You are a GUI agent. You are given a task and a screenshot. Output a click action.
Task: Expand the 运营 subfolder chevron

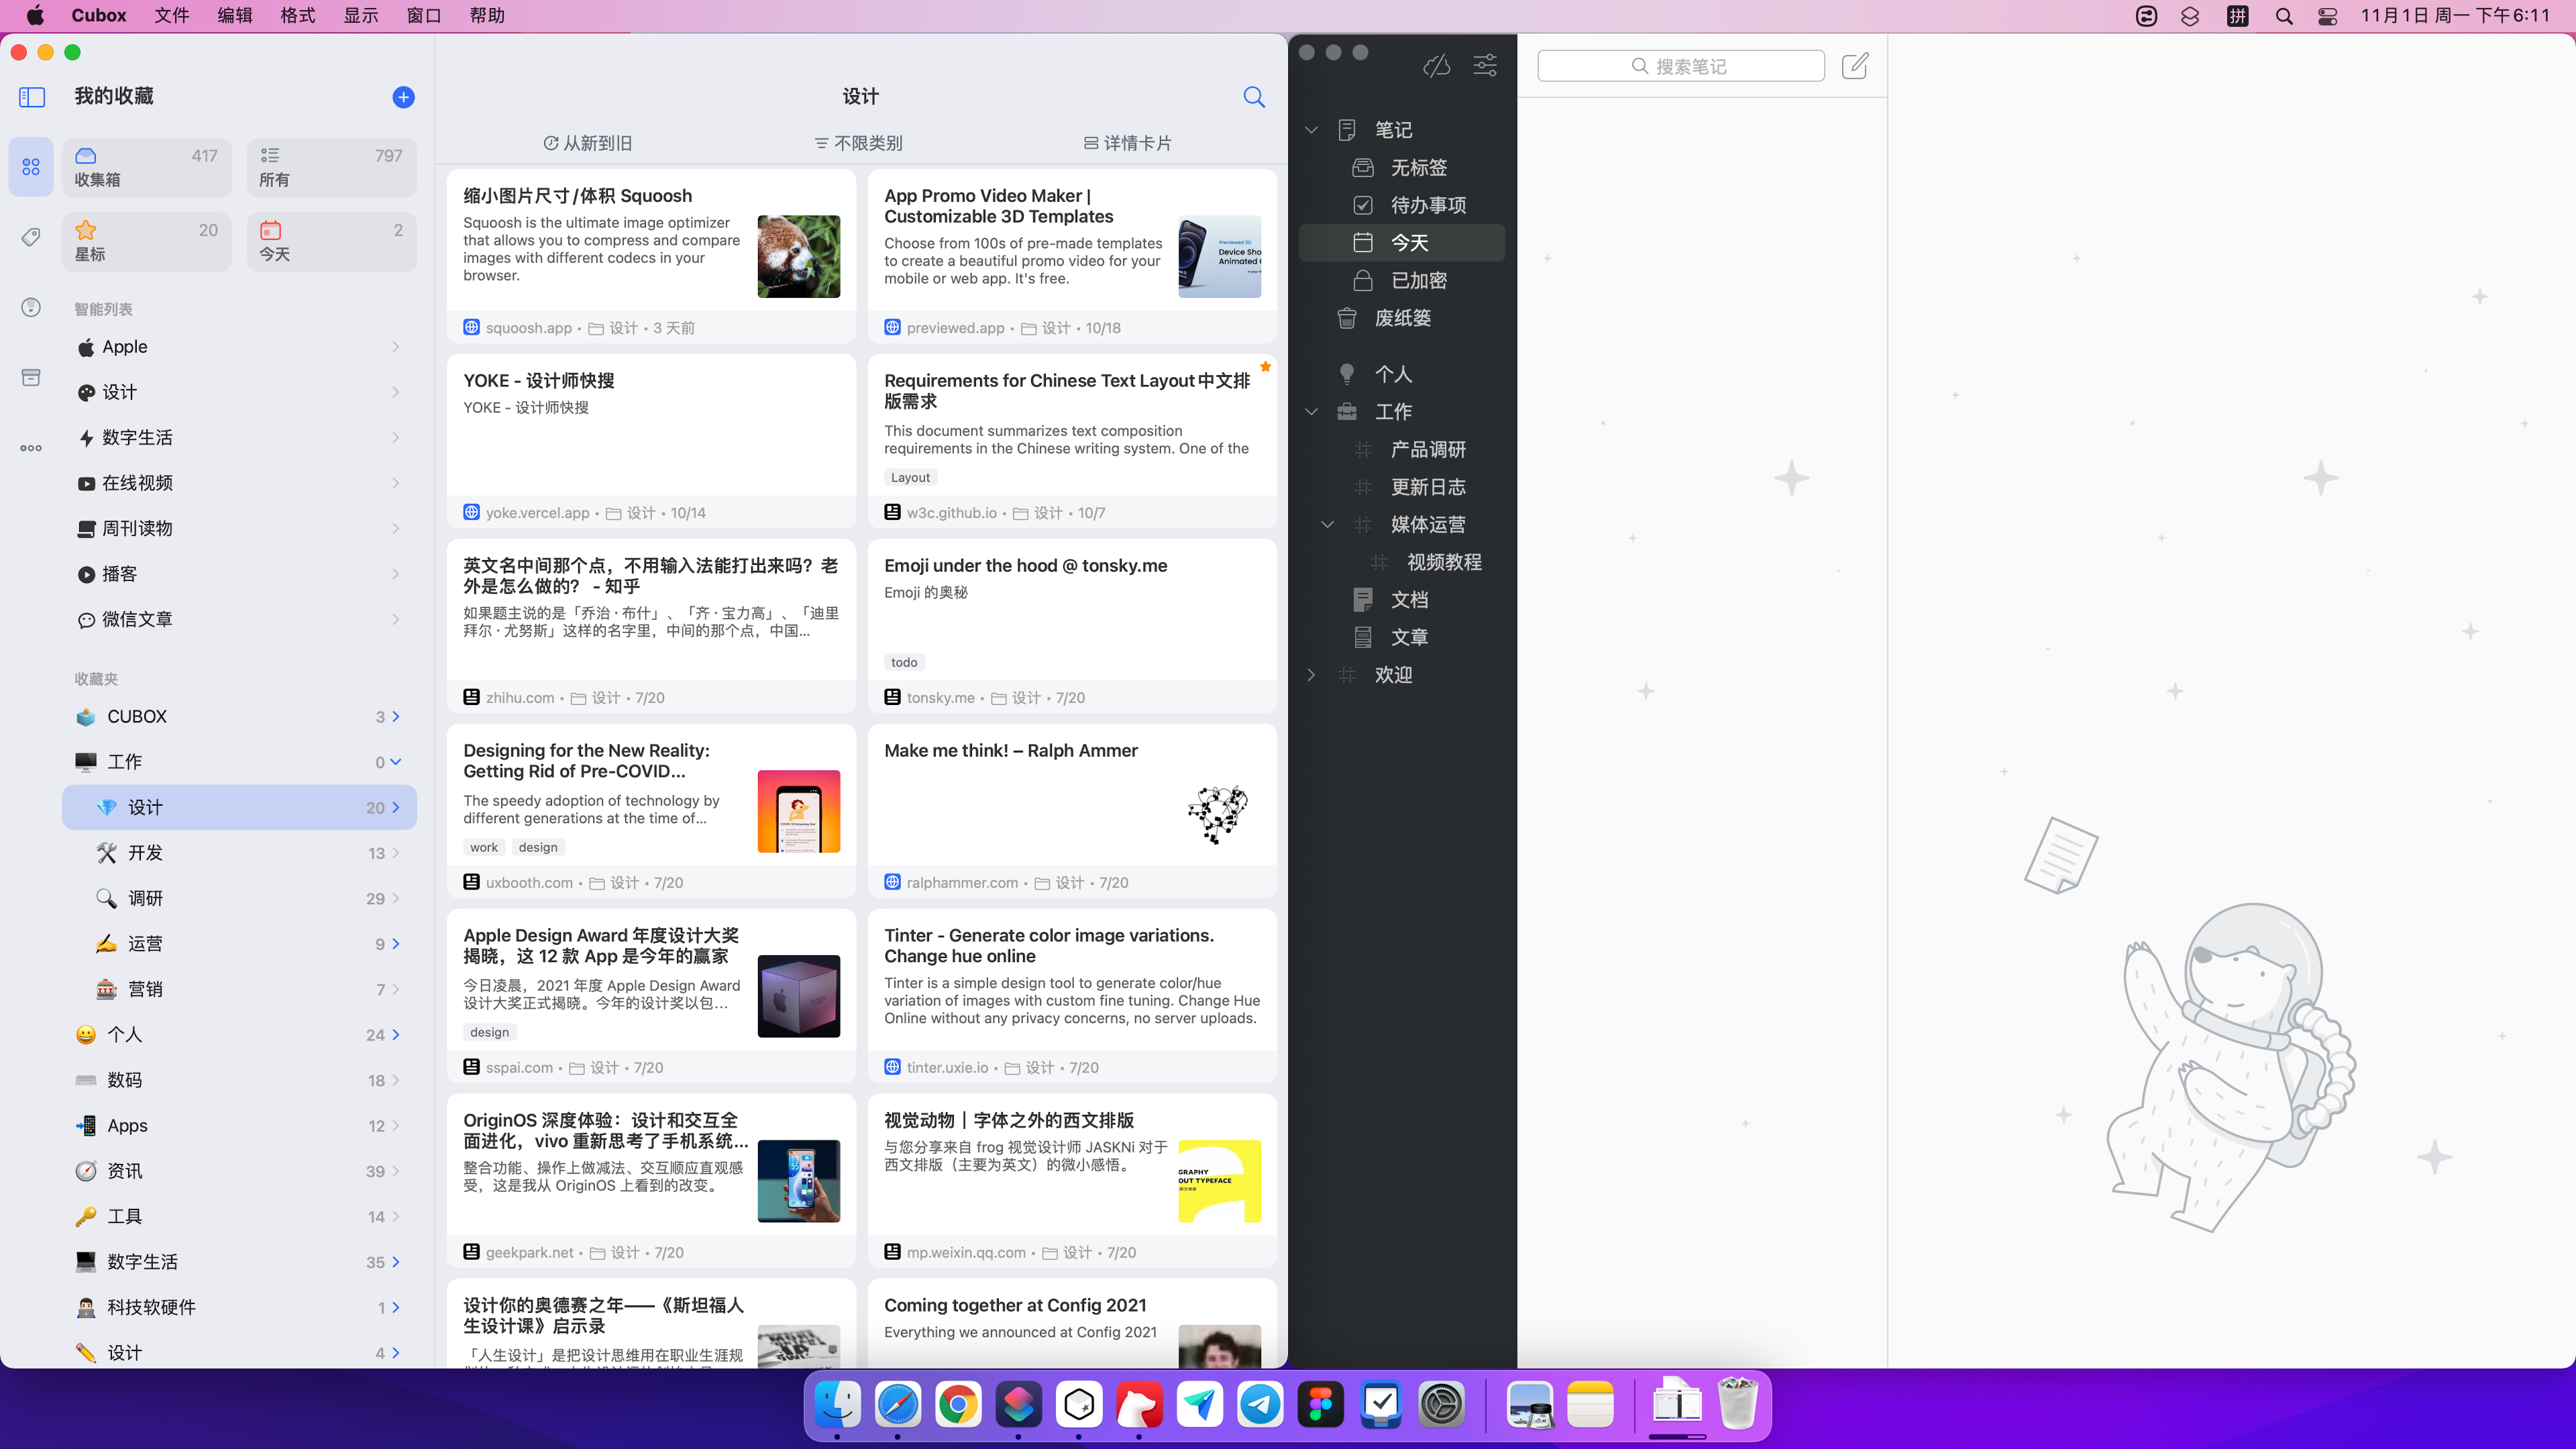point(396,944)
